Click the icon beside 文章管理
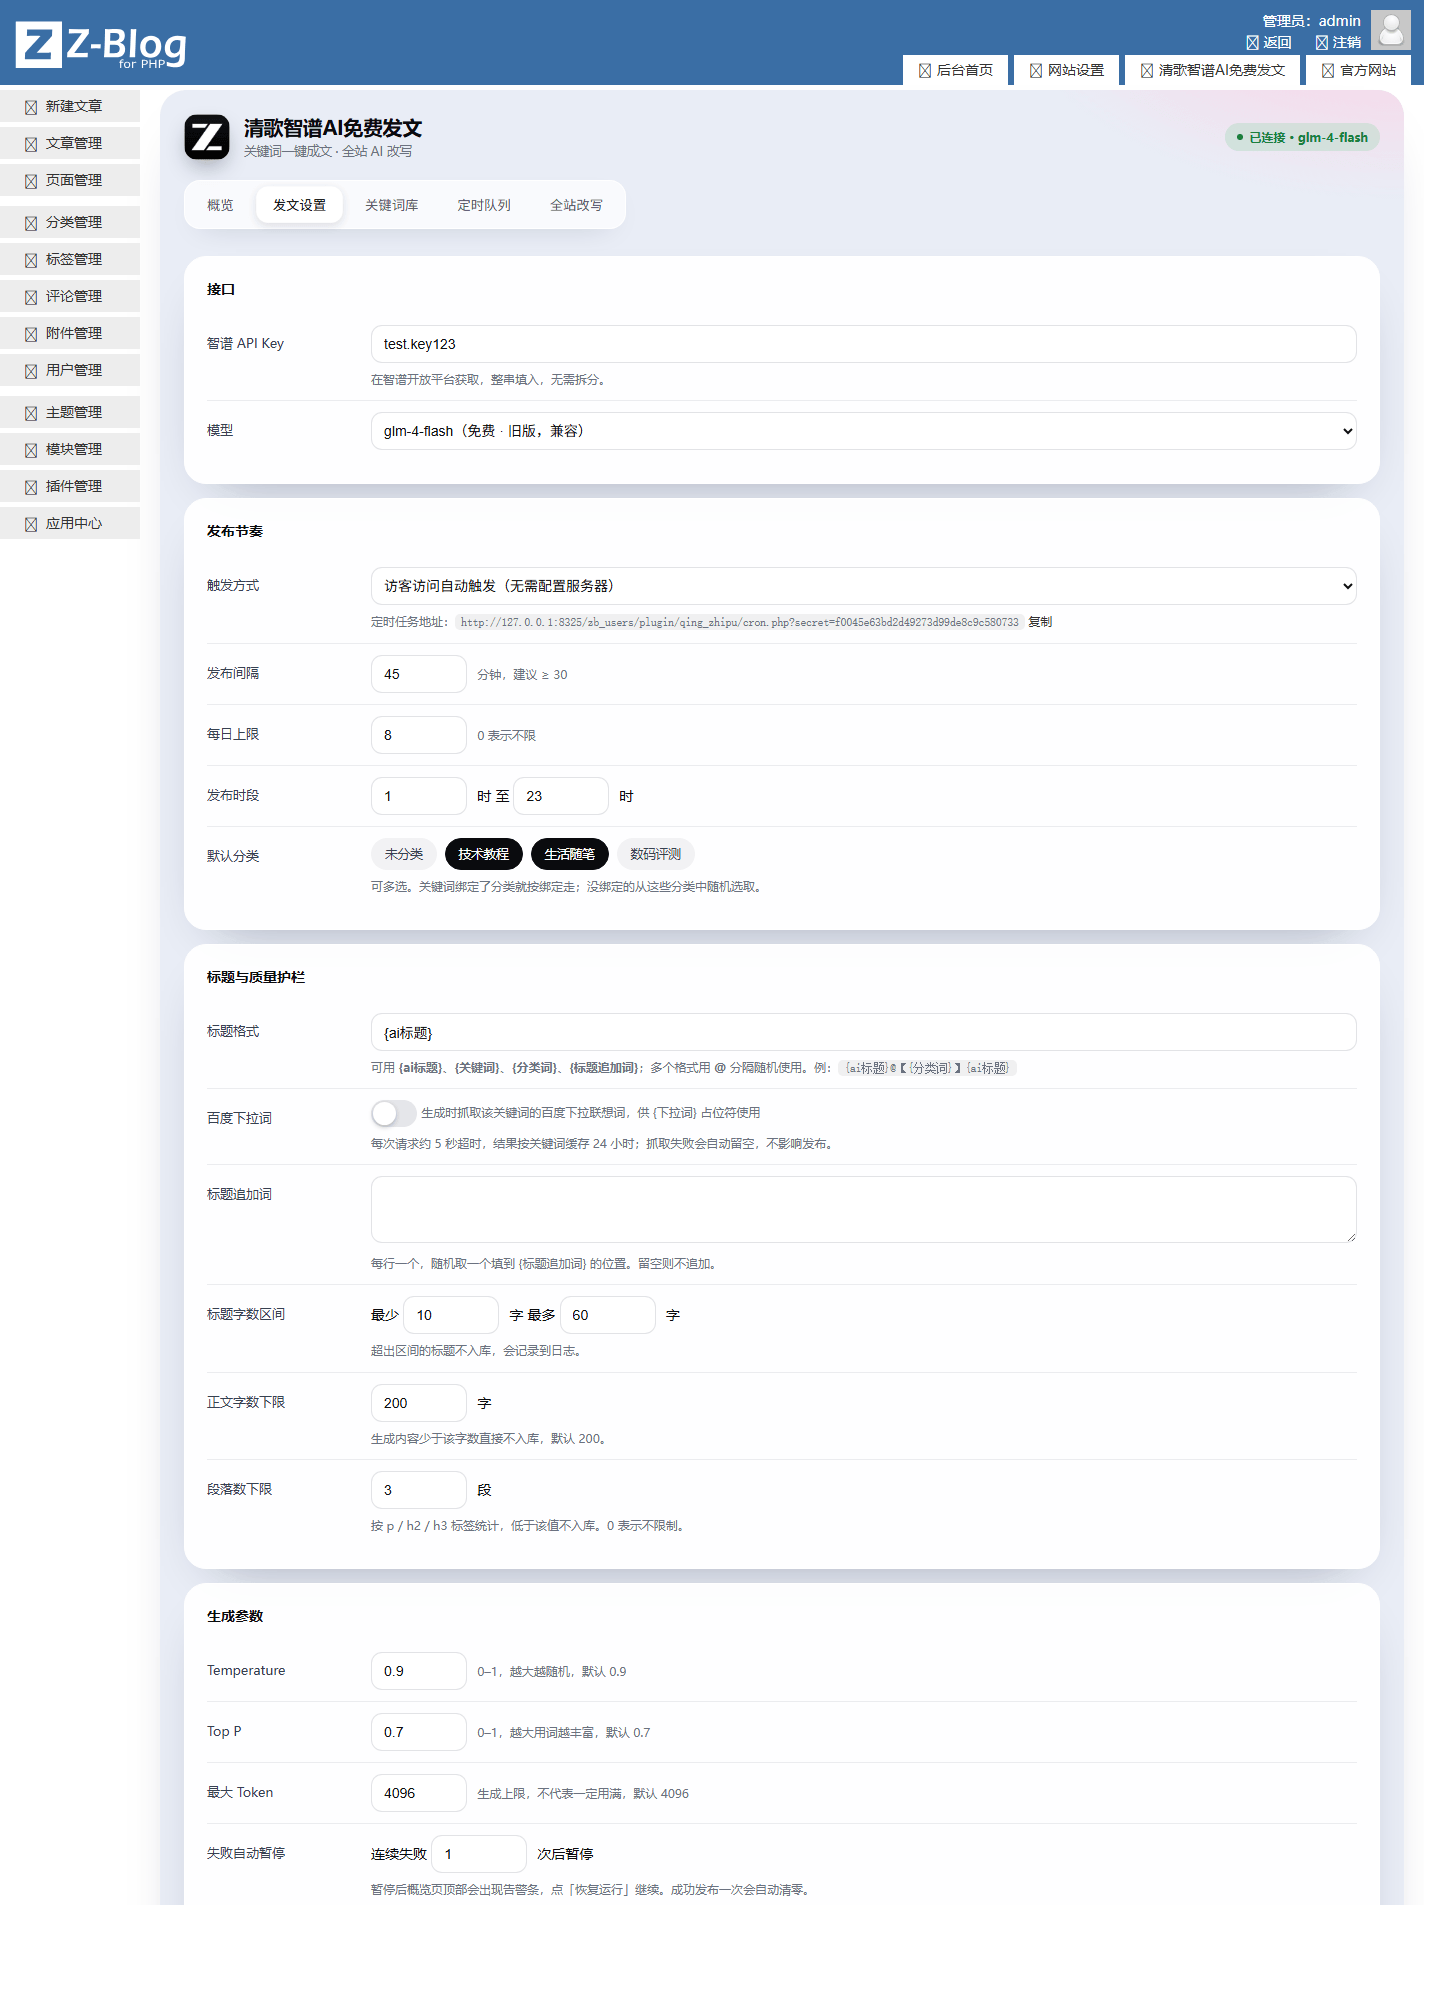Viewport: 1440px width, 2000px height. [31, 144]
